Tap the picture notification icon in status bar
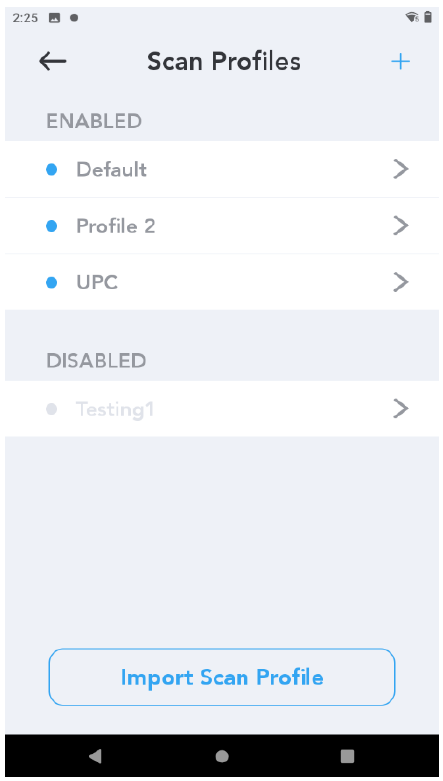The width and height of the screenshot is (443, 781). click(54, 18)
